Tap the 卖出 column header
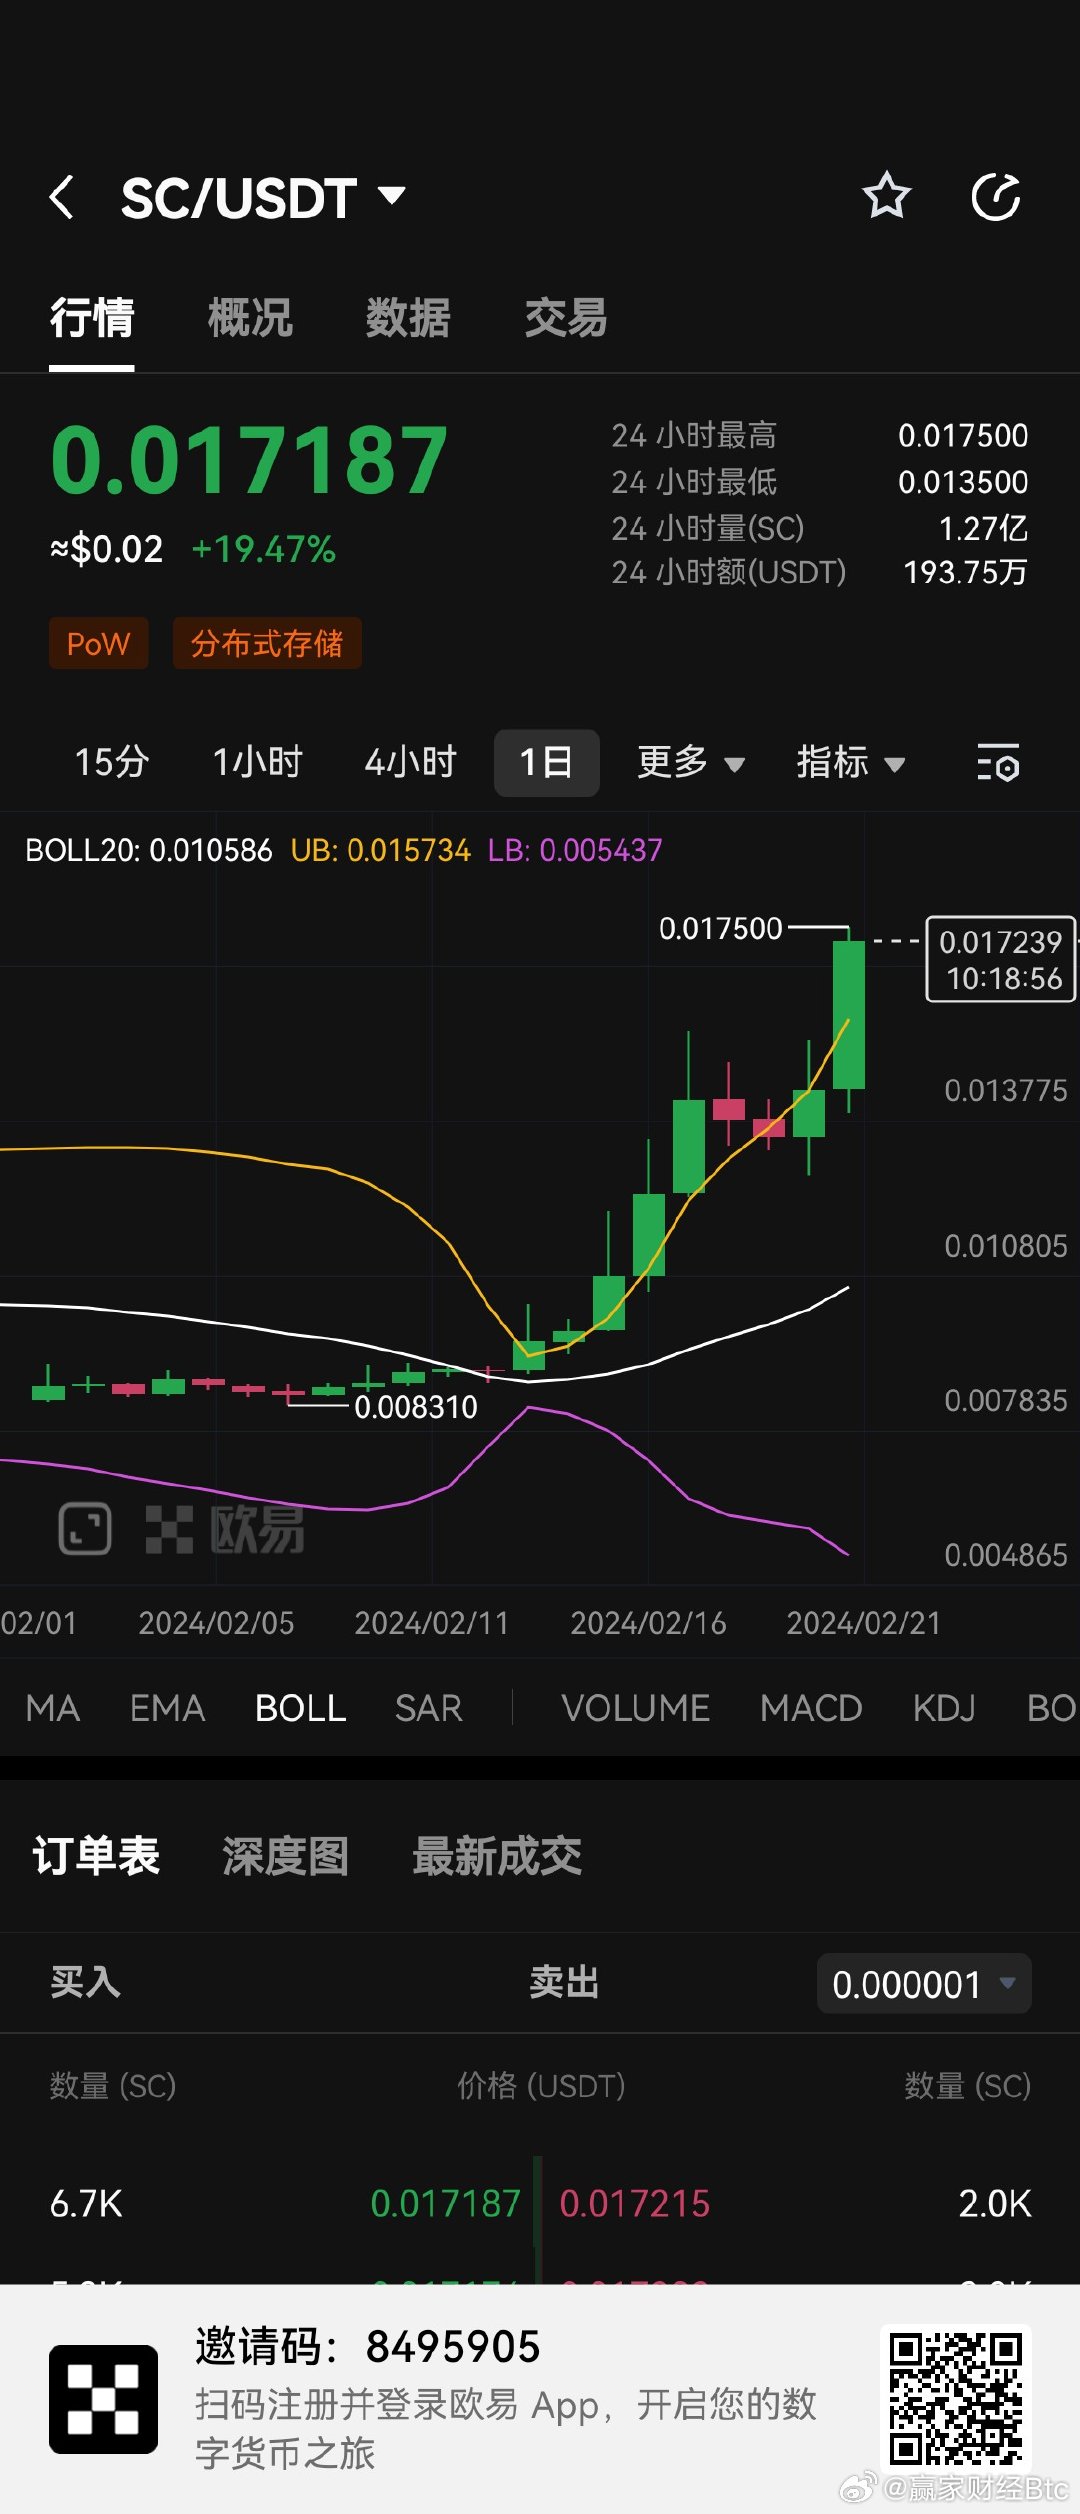The image size is (1080, 2514). [x=564, y=1982]
